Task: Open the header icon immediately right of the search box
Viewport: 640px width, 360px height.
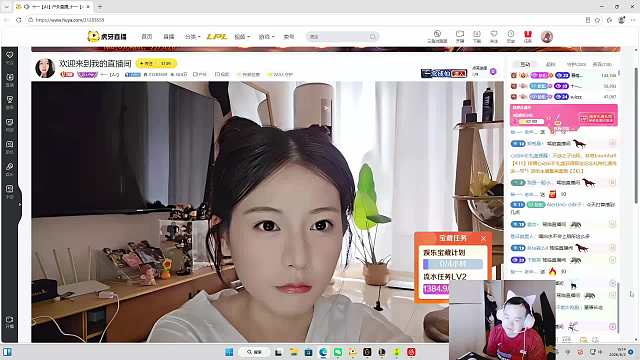Action: tap(437, 36)
